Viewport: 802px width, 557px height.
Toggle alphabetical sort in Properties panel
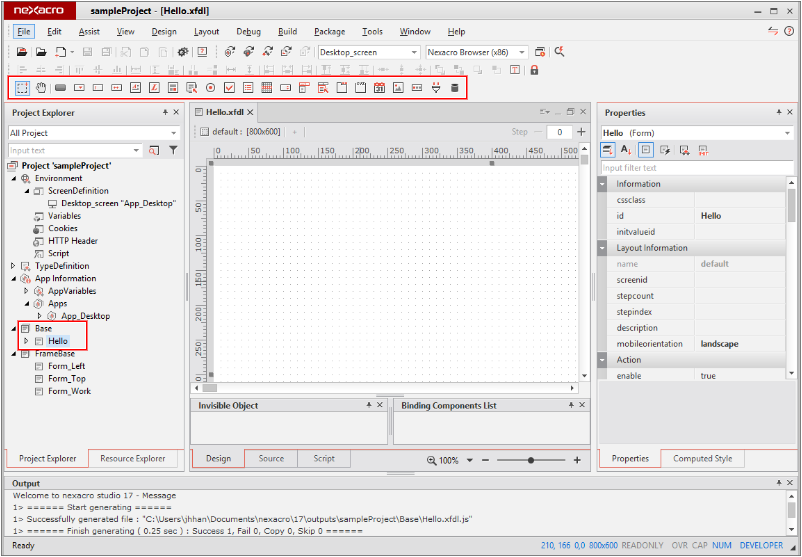coord(626,150)
